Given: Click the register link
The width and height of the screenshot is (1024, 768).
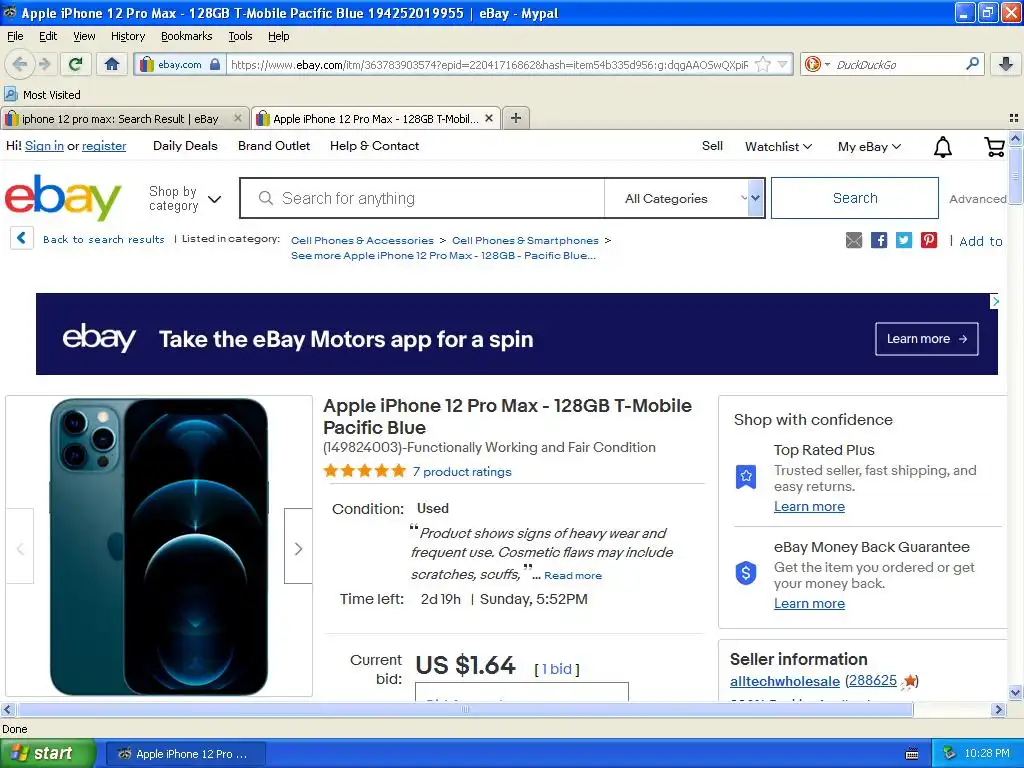Looking at the screenshot, I should point(104,146).
